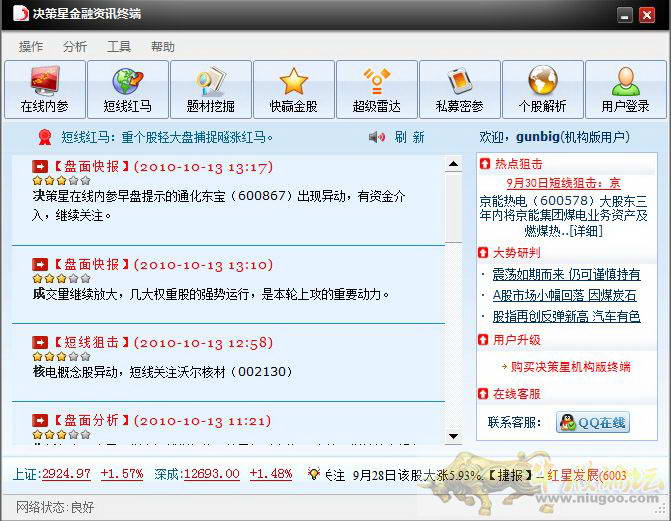
Task: Click the news list scroll-up arrow
Action: click(453, 164)
